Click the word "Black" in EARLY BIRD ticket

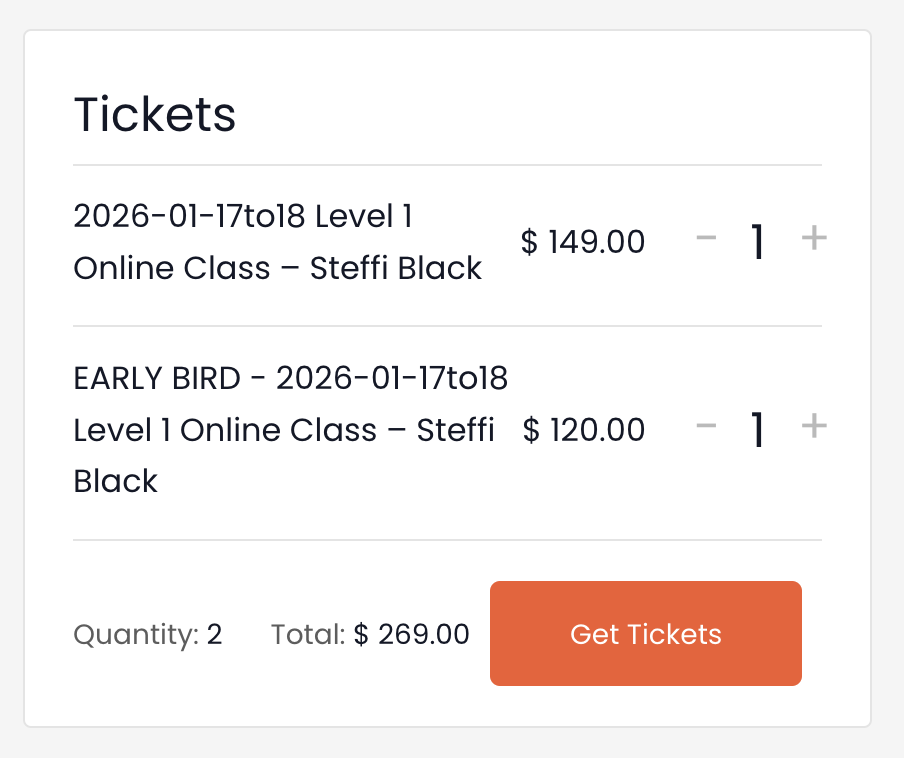[x=116, y=481]
